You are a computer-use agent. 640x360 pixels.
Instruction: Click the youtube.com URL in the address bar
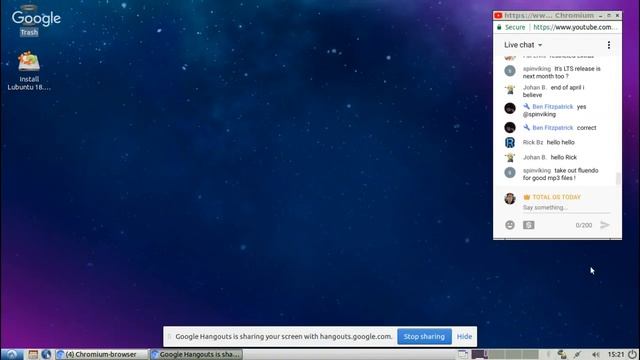click(575, 27)
